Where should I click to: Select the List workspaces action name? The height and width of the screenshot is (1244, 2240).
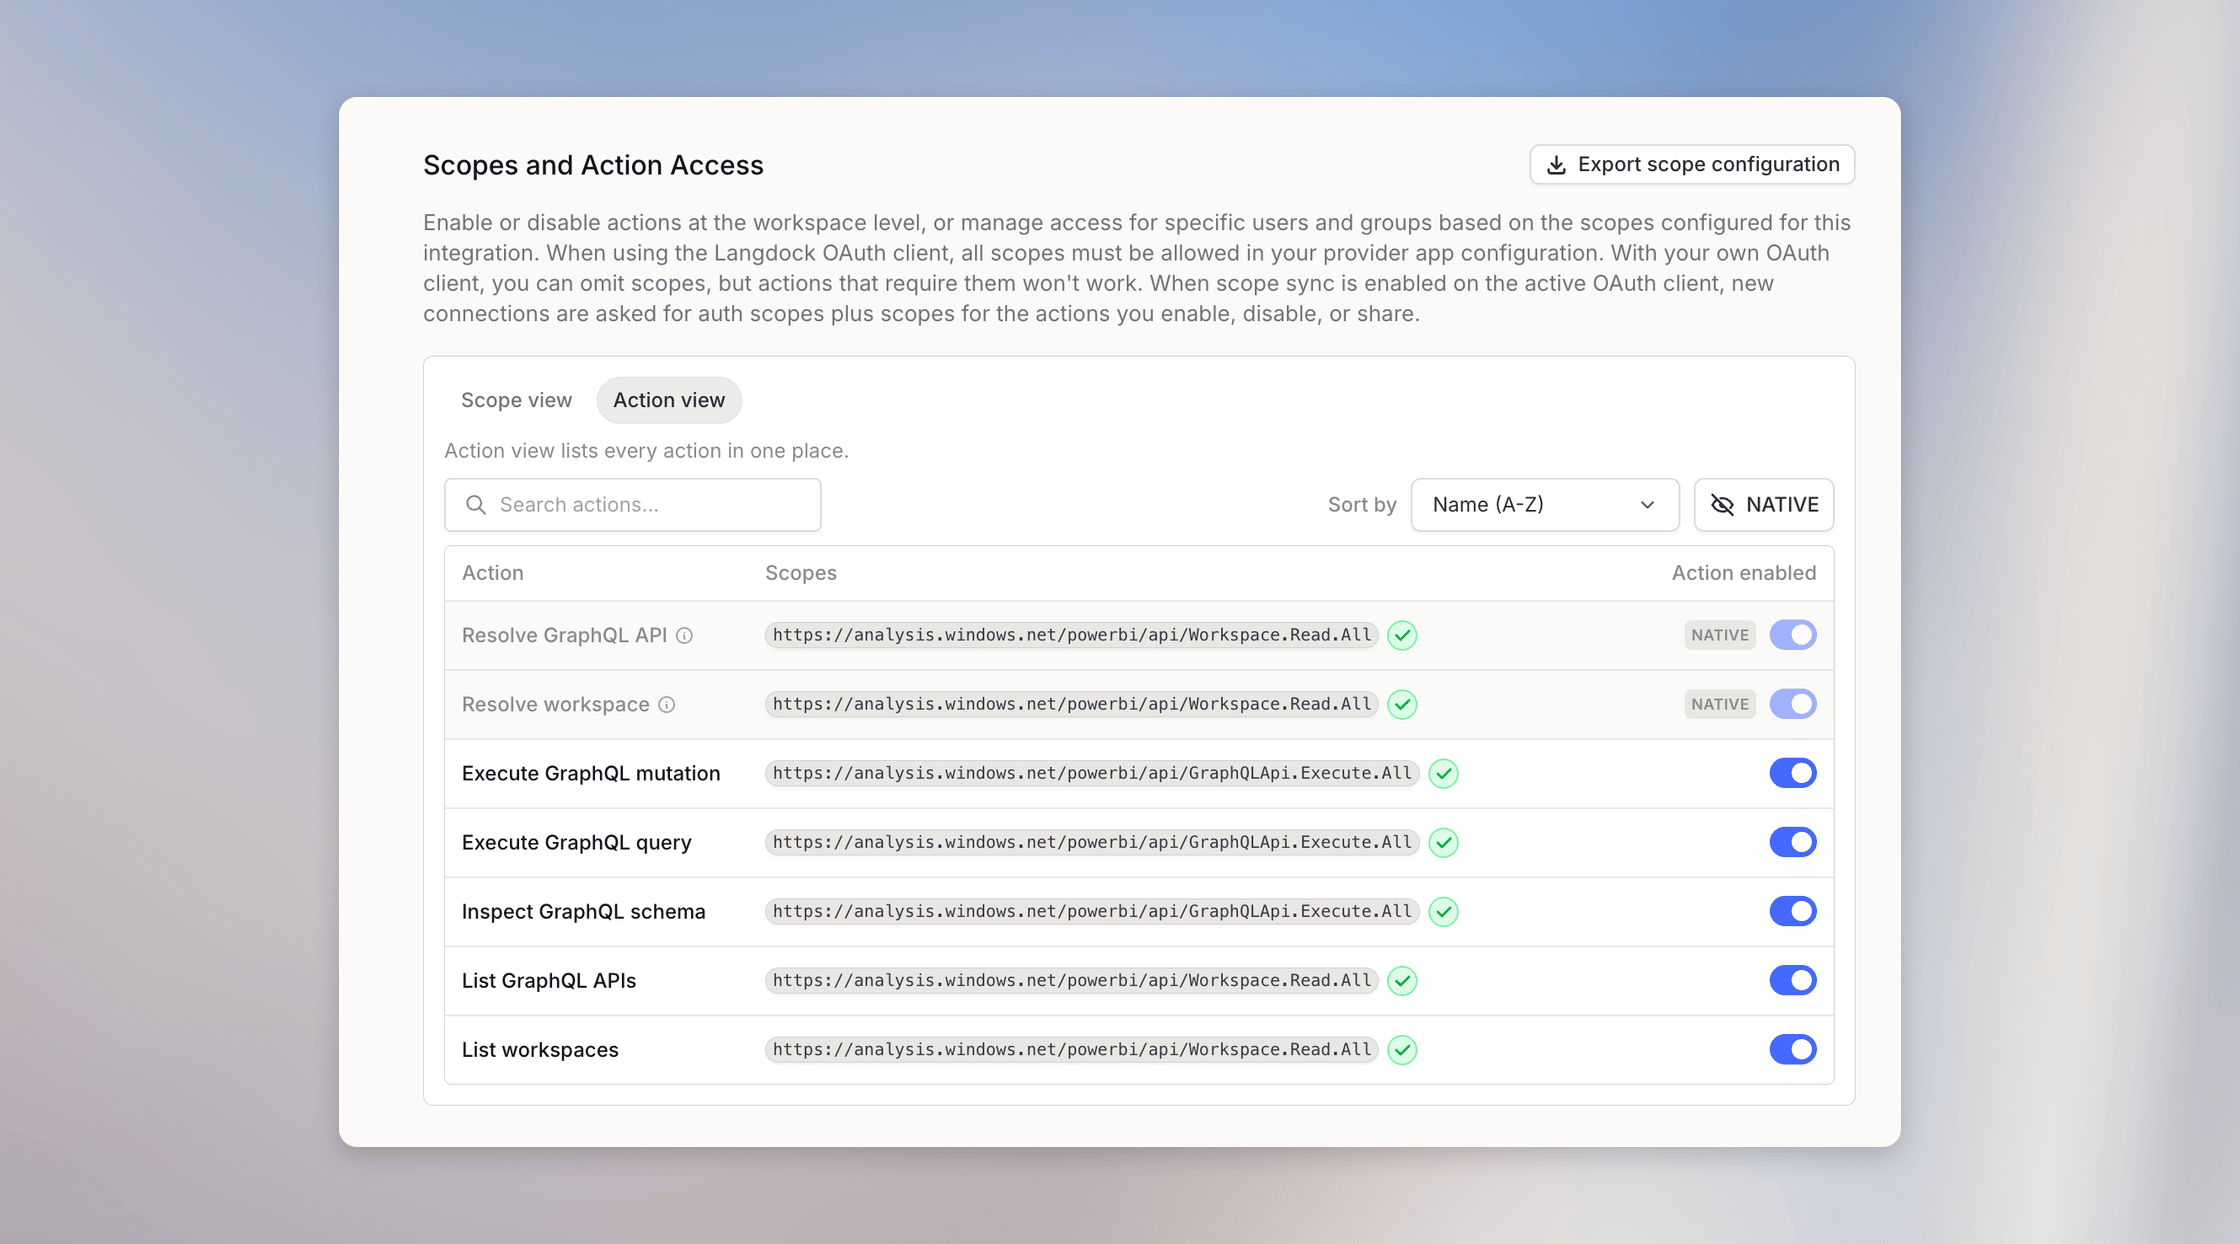(x=540, y=1050)
